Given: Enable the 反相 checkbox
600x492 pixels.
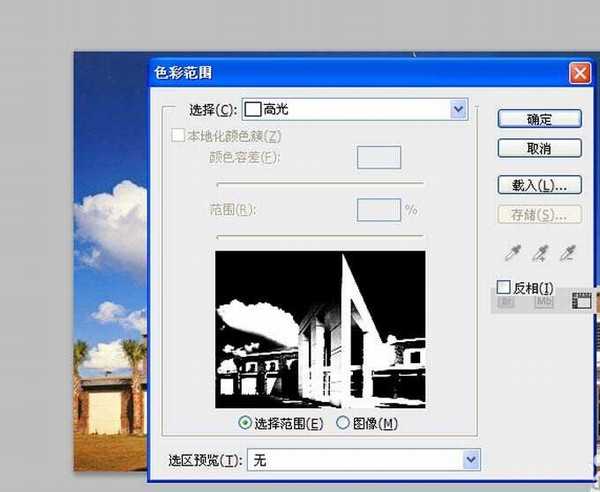Looking at the screenshot, I should coord(503,287).
